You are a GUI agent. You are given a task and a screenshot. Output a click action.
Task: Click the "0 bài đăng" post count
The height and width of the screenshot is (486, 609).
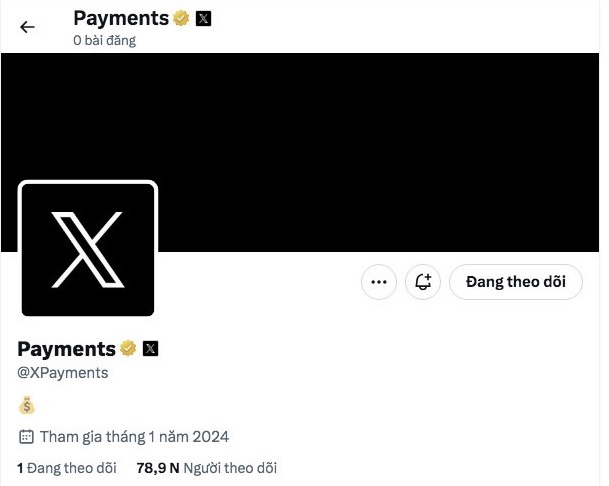pyautogui.click(x=104, y=41)
